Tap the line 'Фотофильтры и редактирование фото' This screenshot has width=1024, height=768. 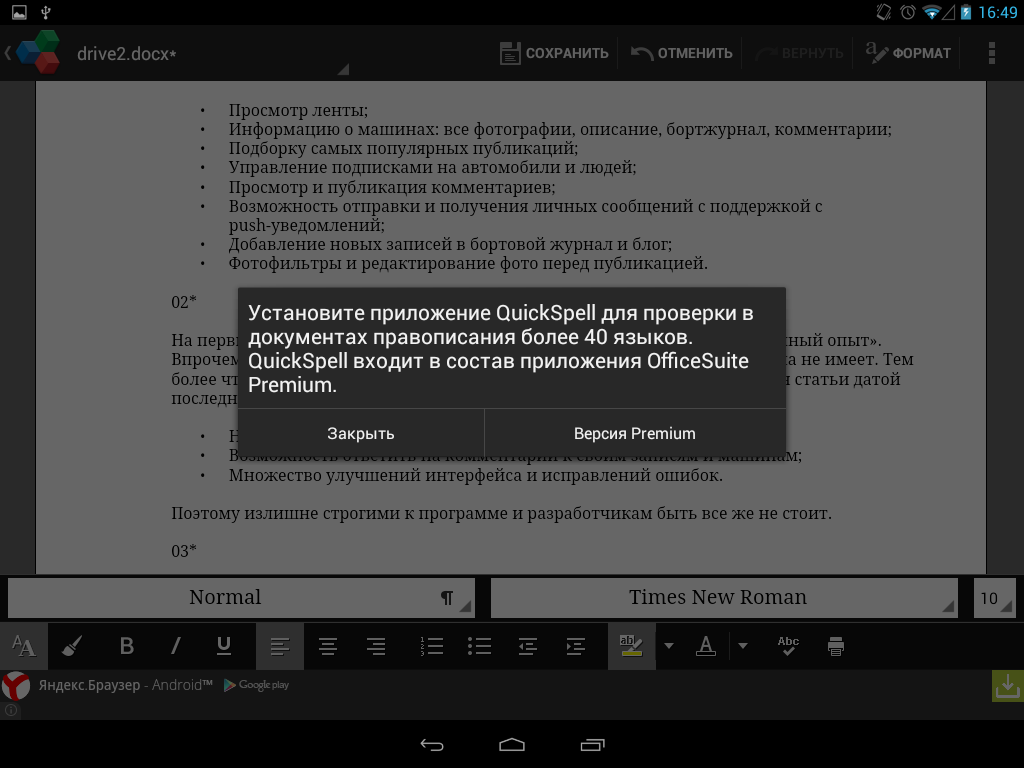[x=468, y=263]
